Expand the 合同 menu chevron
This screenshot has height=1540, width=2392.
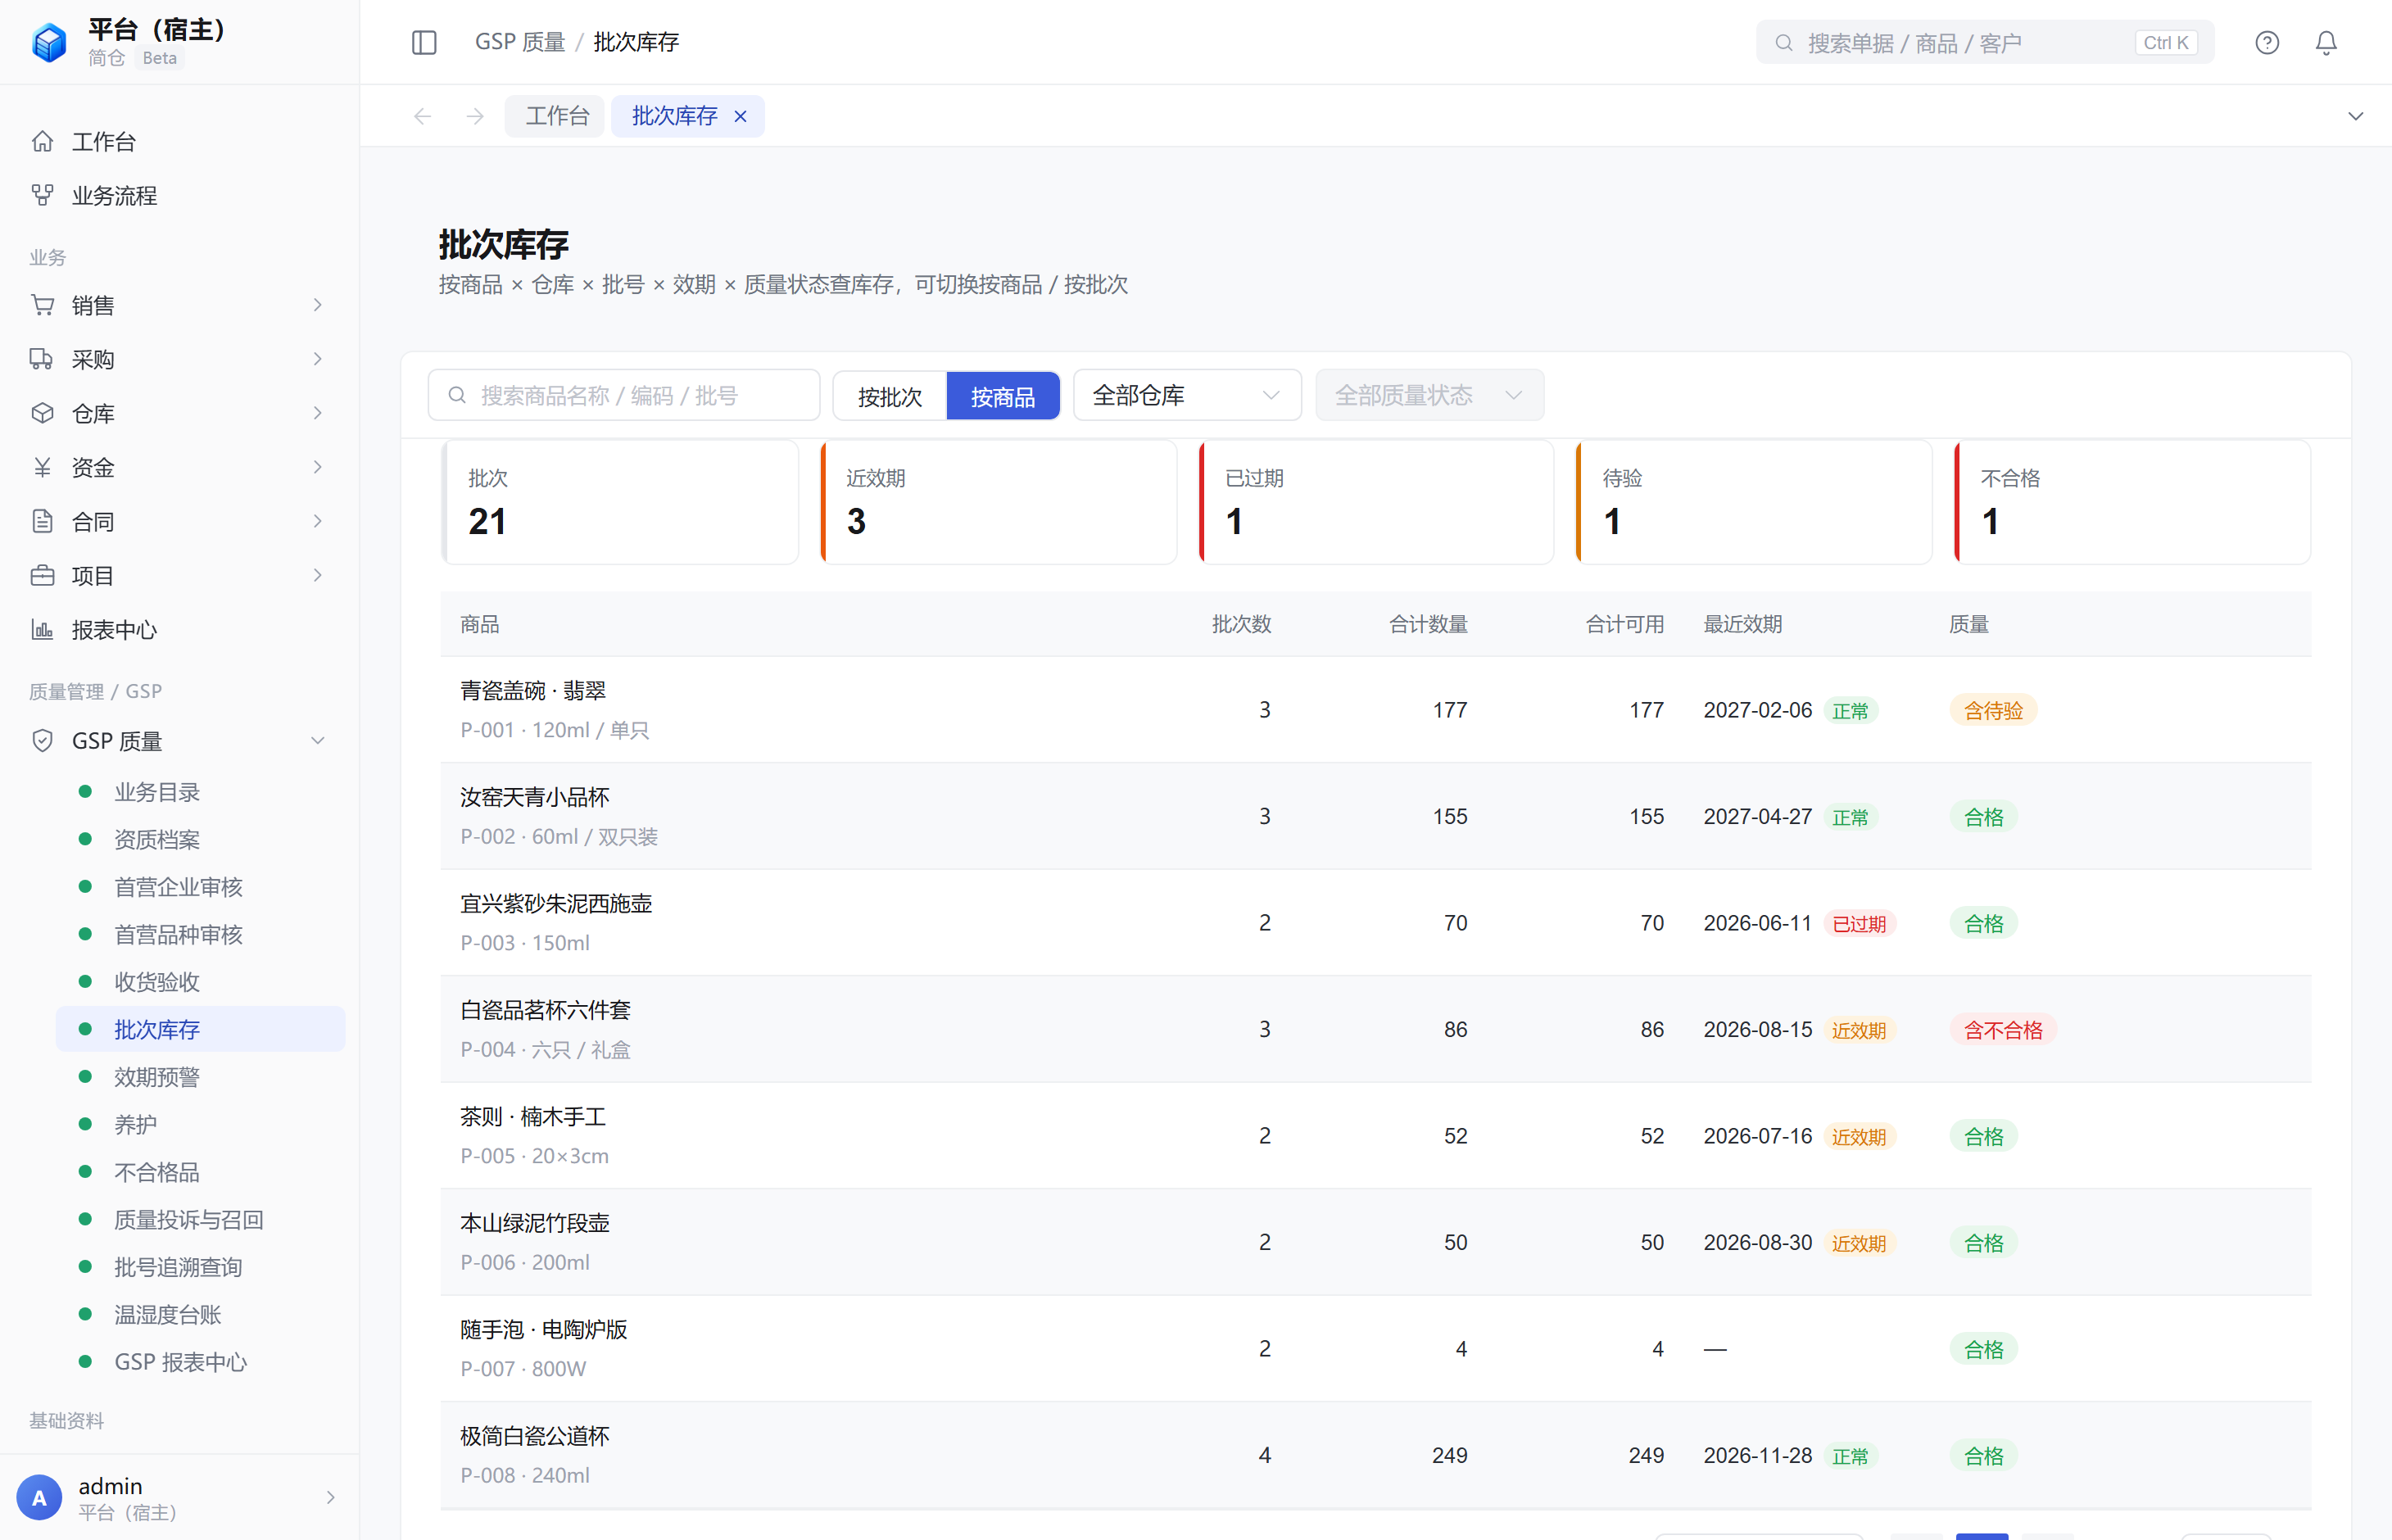318,521
